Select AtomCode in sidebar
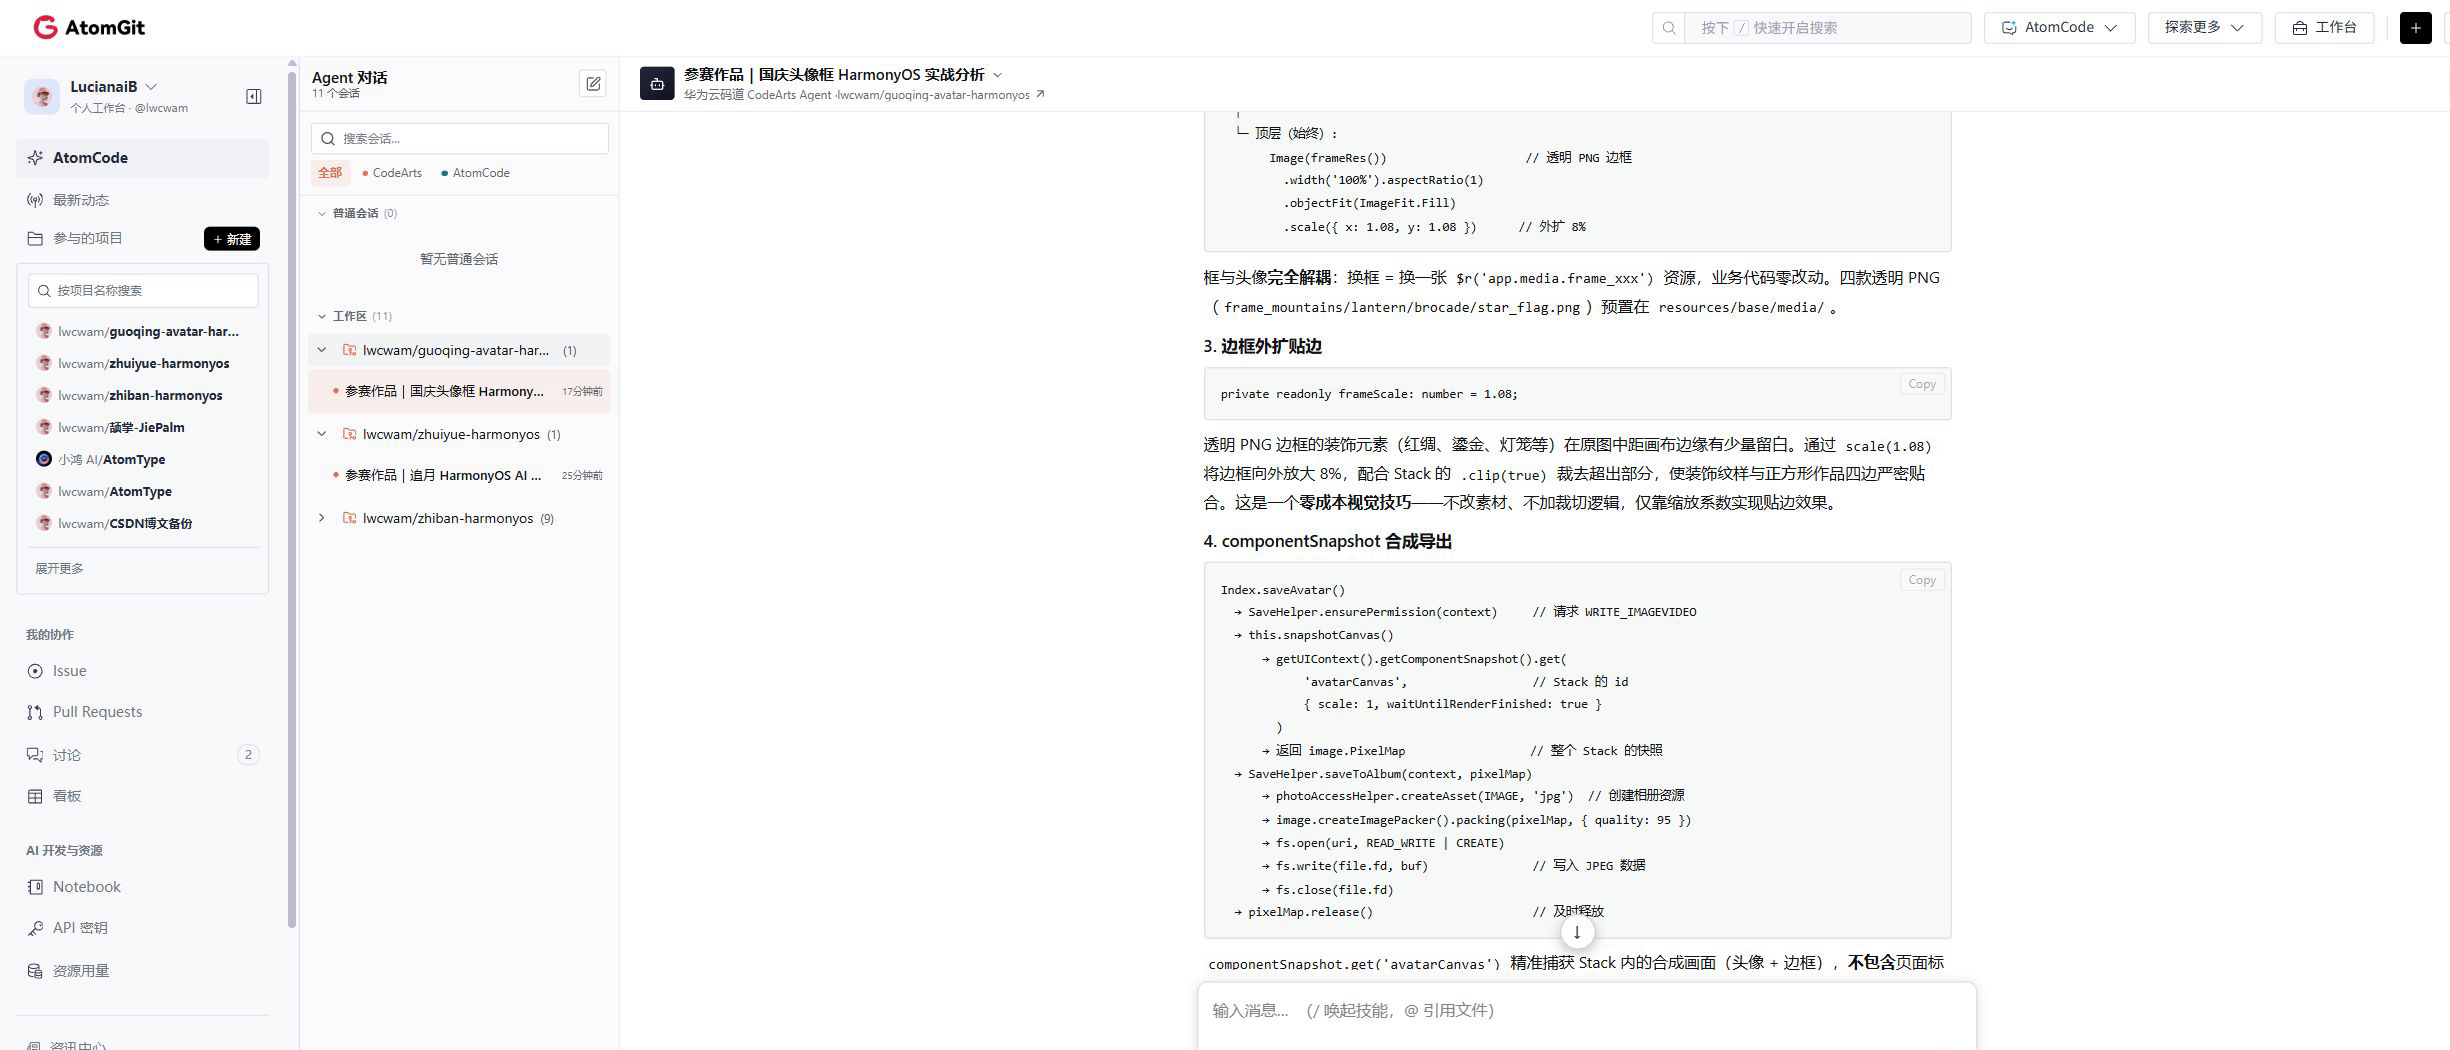Viewport: 2450px width, 1050px height. tap(143, 158)
